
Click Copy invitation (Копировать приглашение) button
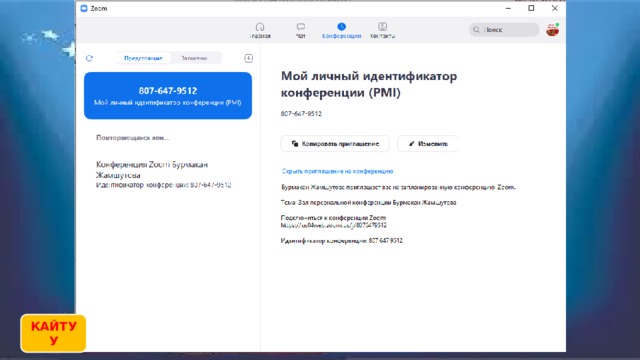click(335, 144)
